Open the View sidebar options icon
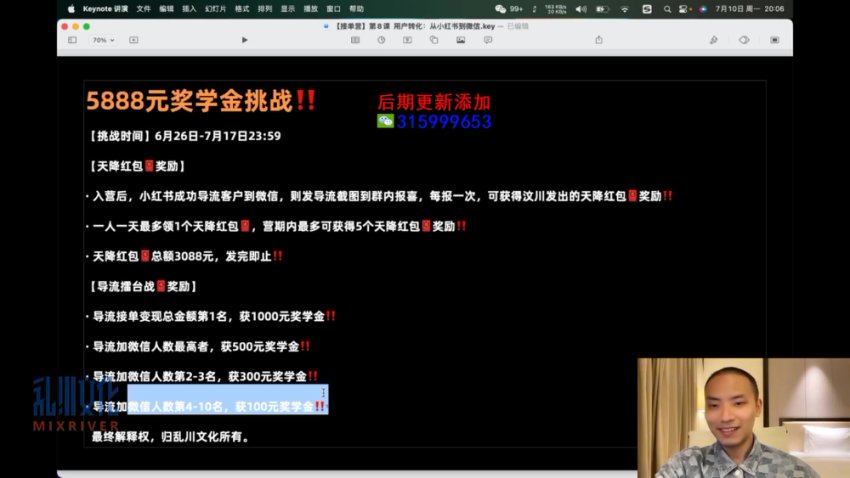 (72, 40)
